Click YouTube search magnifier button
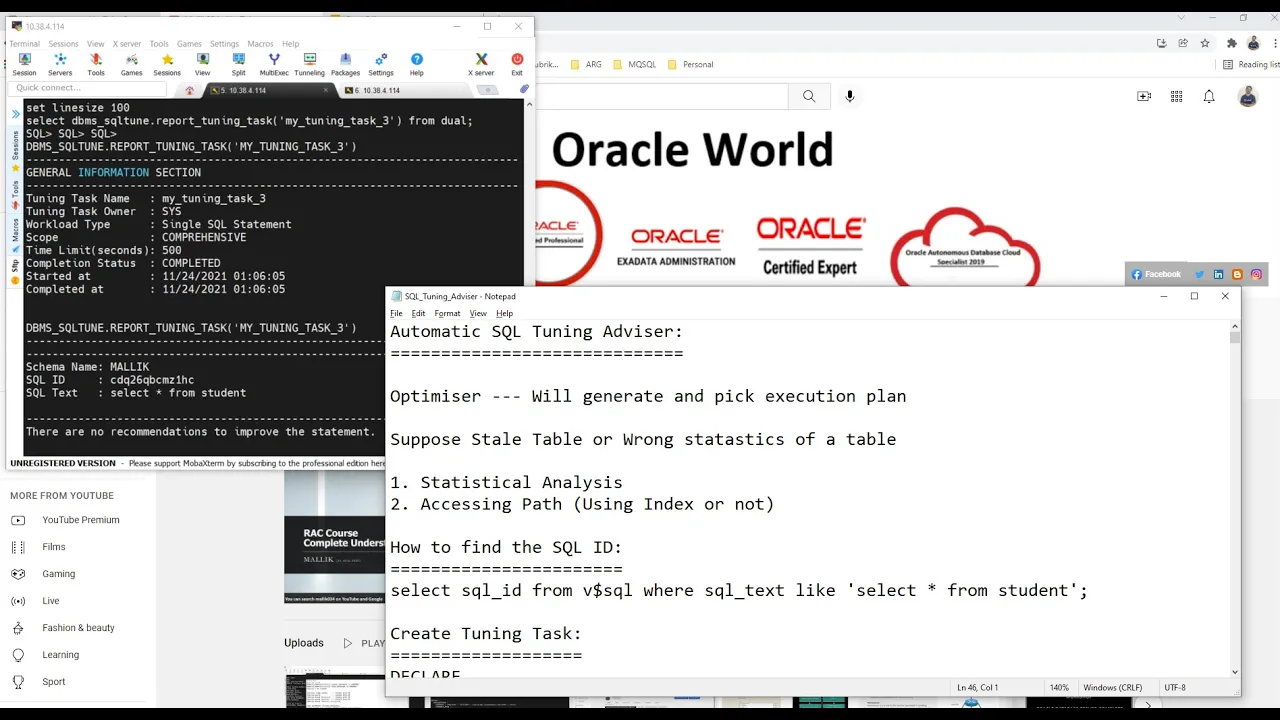The height and width of the screenshot is (720, 1280). (809, 96)
